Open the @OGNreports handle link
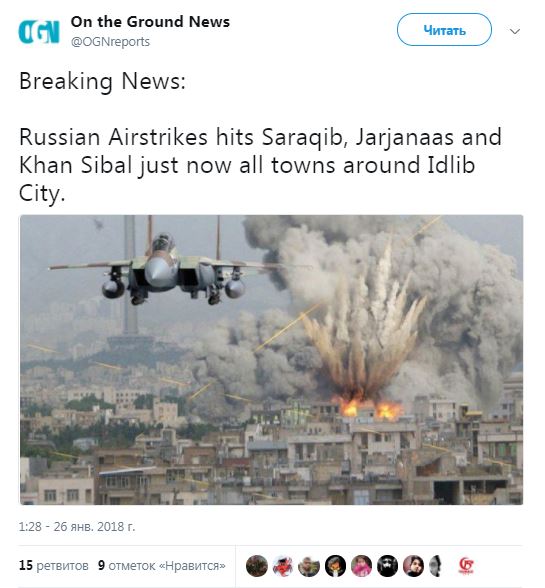Image resolution: width=545 pixels, height=588 pixels. (110, 42)
